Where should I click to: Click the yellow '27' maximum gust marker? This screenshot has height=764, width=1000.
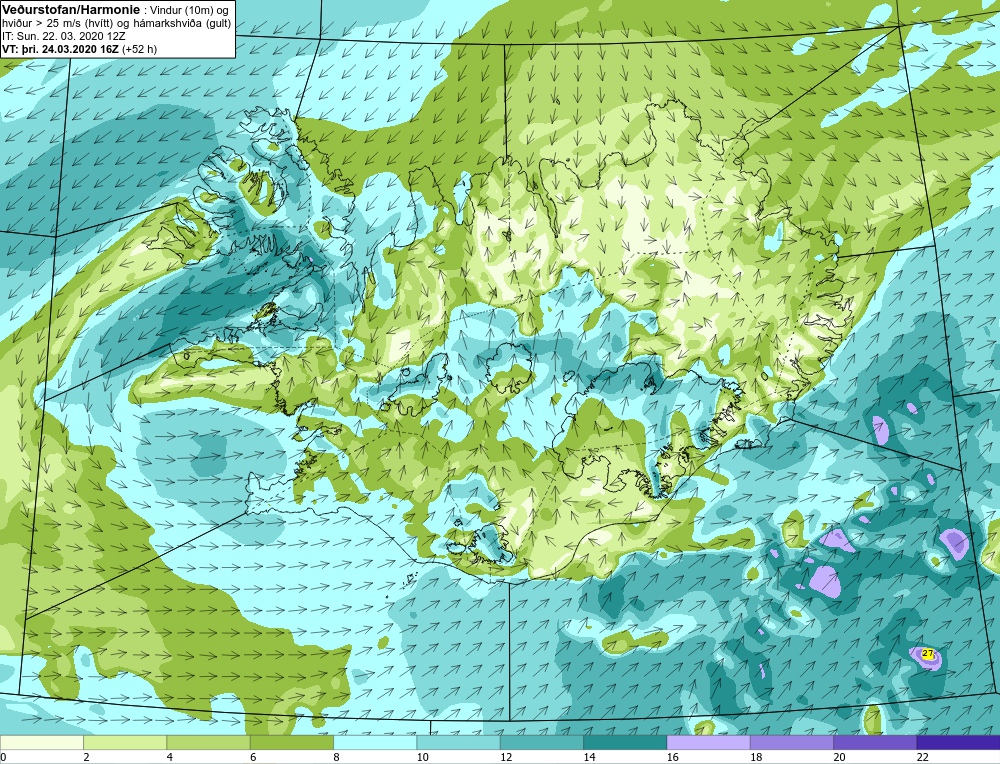pyautogui.click(x=928, y=654)
